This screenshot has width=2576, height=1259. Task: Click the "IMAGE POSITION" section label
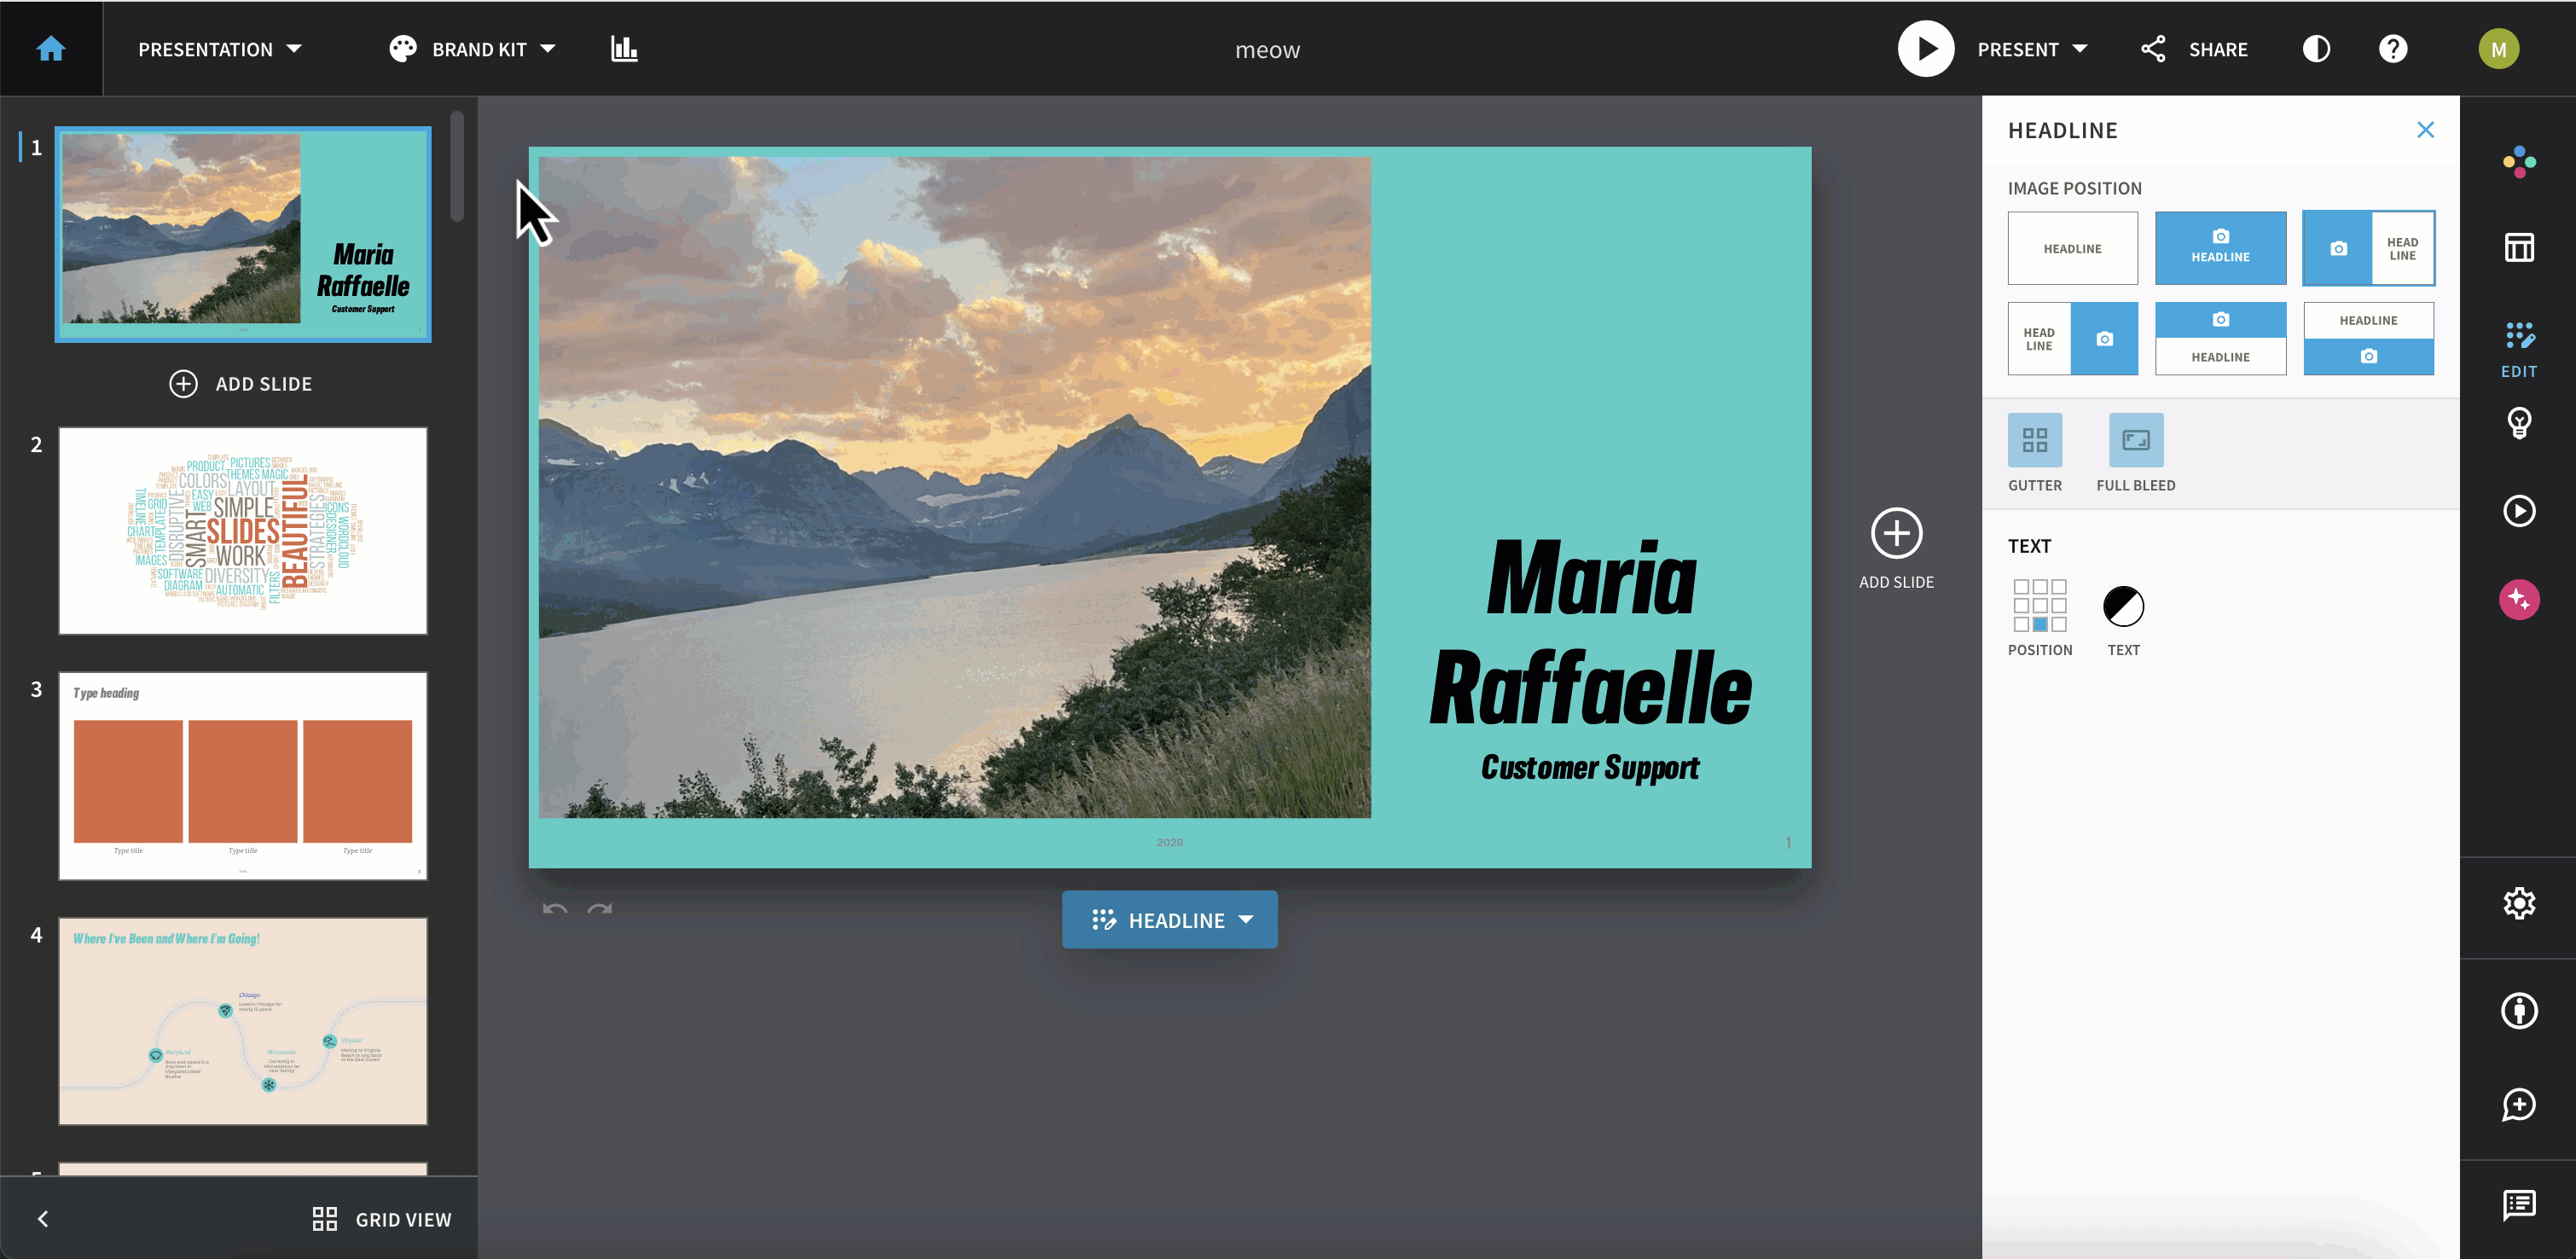(x=2074, y=188)
